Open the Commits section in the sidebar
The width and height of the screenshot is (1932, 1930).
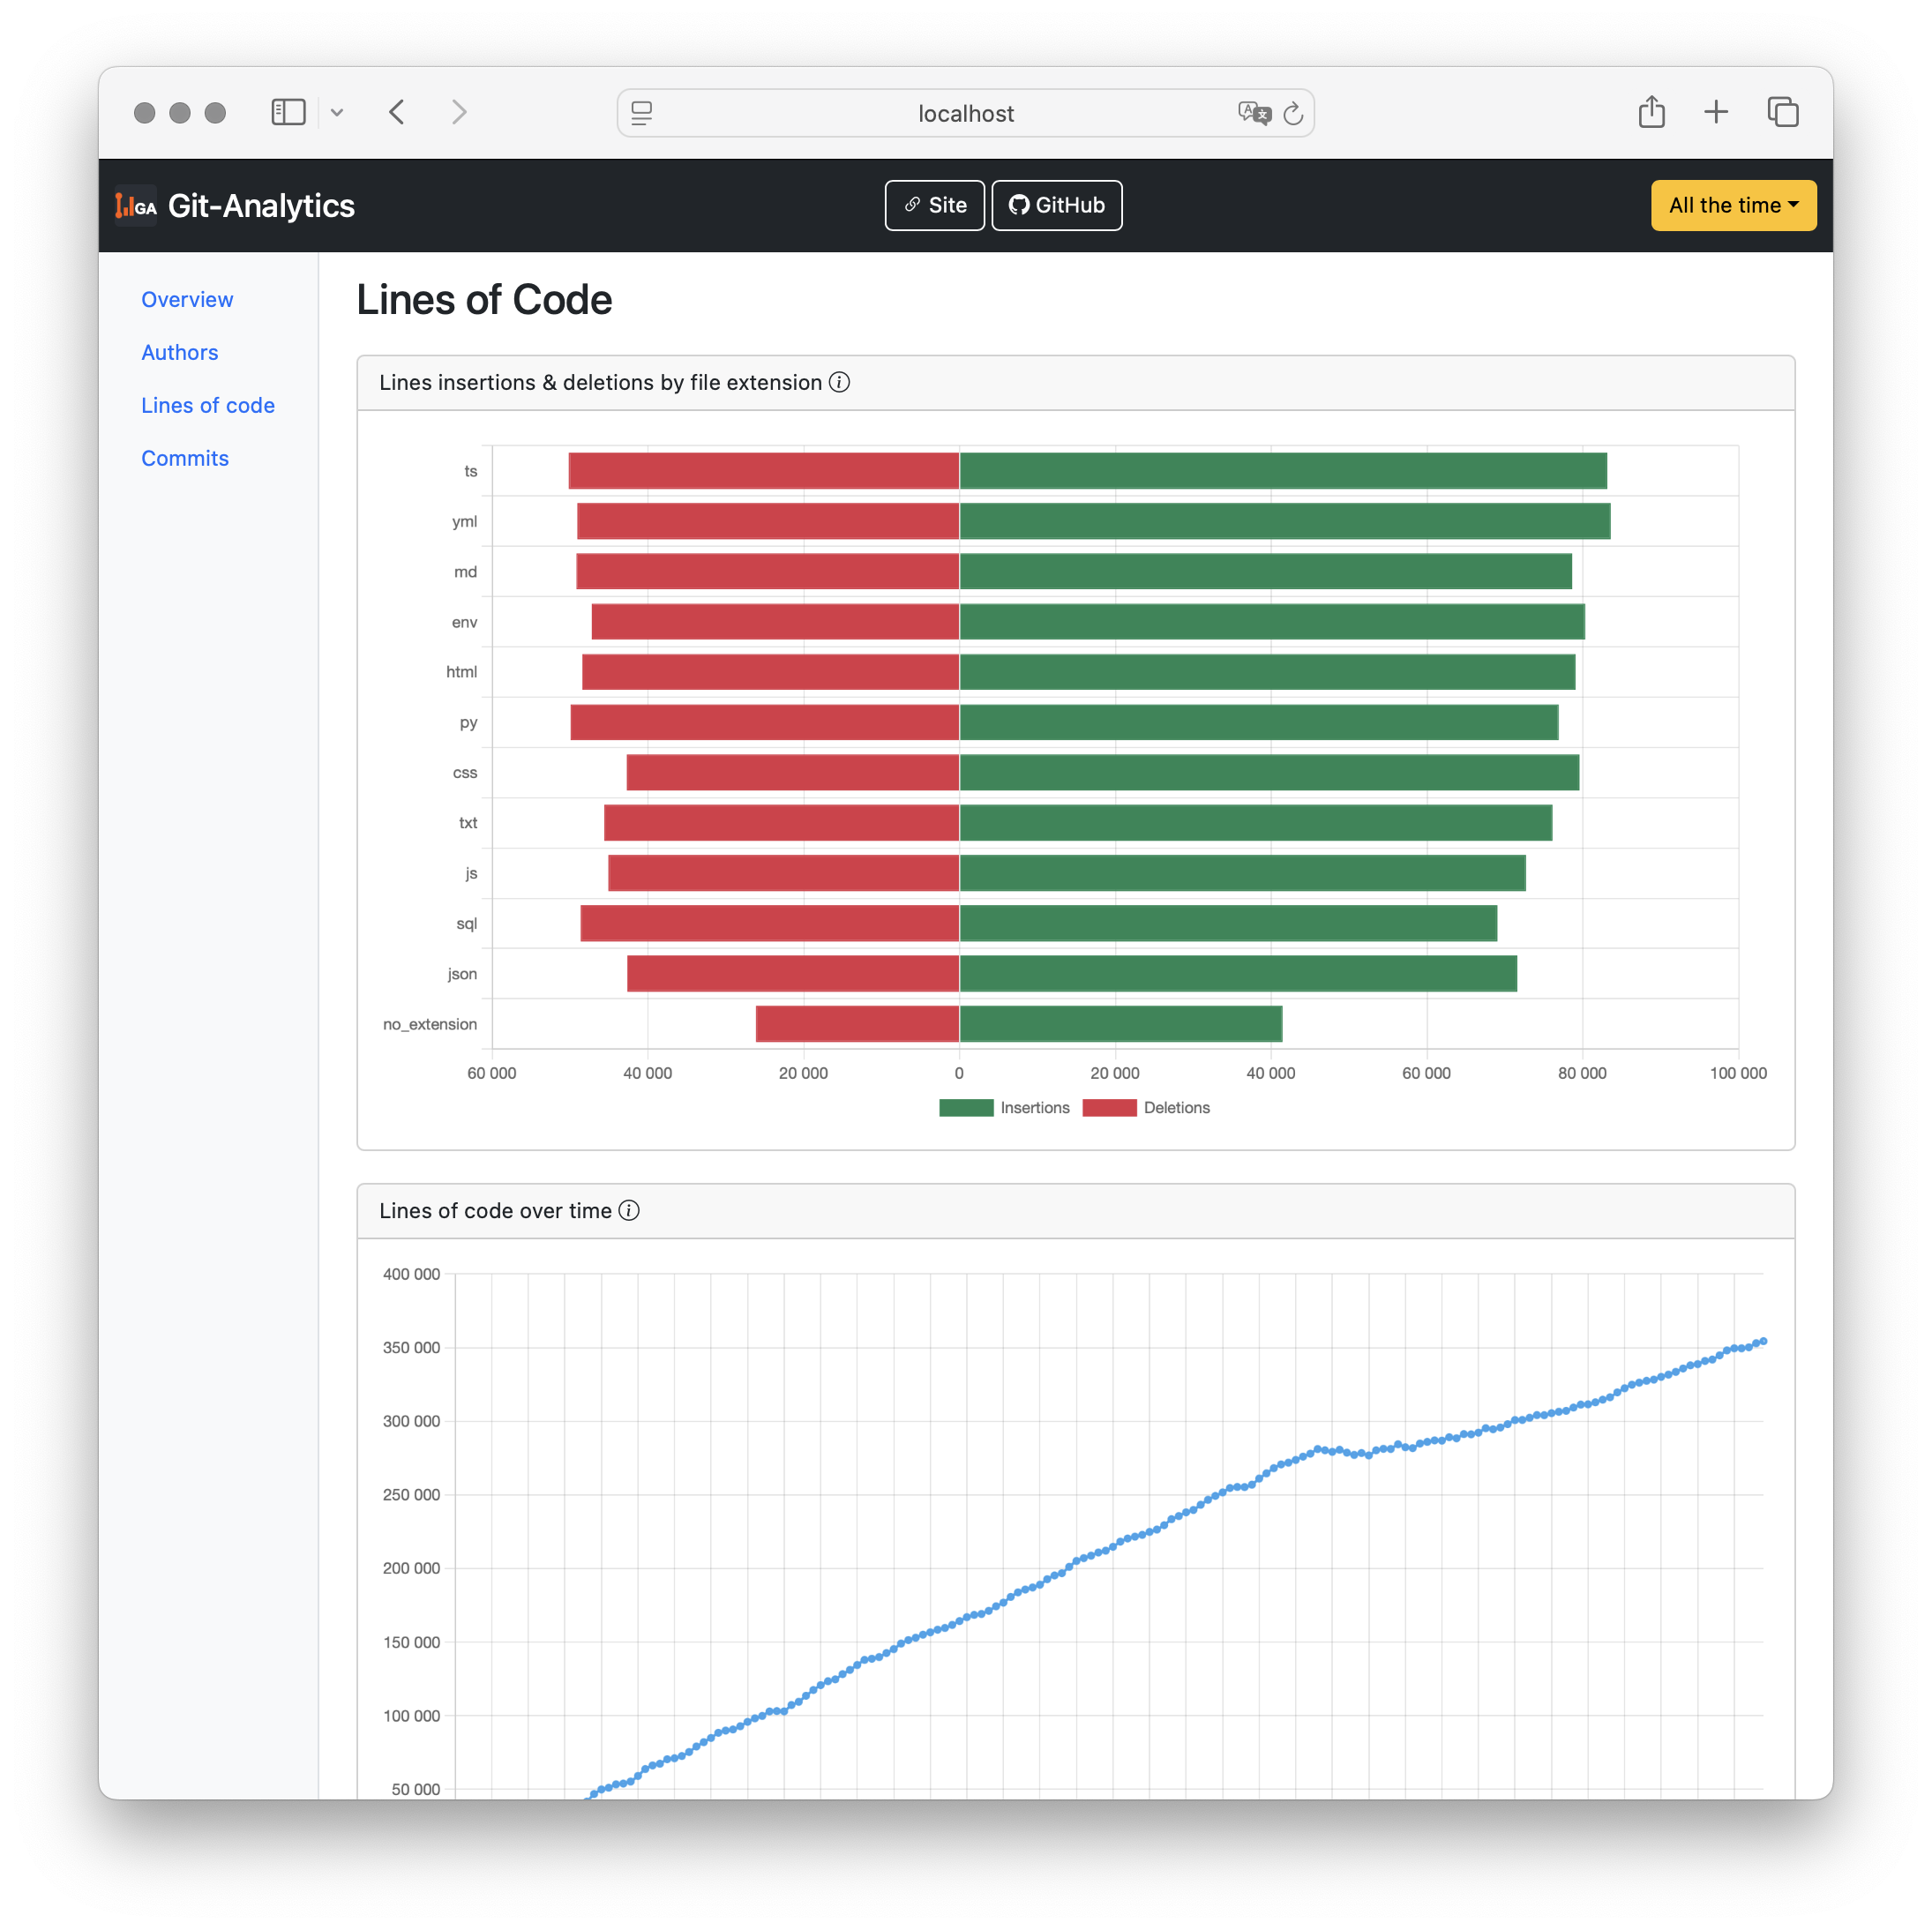(185, 458)
